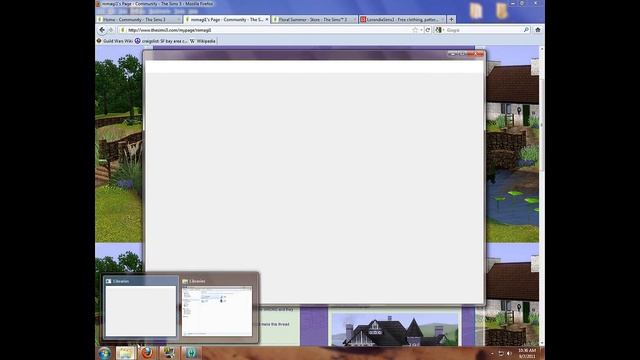The image size is (640, 360).
Task: Click Windows Explorer taskbar icon
Action: point(125,353)
